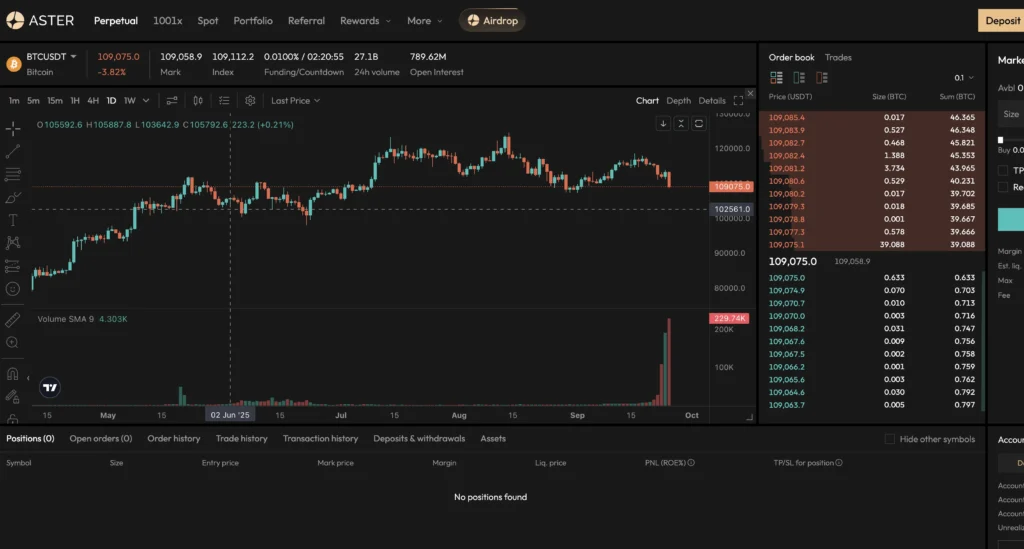Image resolution: width=1024 pixels, height=549 pixels.
Task: Select the text annotation tool
Action: coord(12,220)
